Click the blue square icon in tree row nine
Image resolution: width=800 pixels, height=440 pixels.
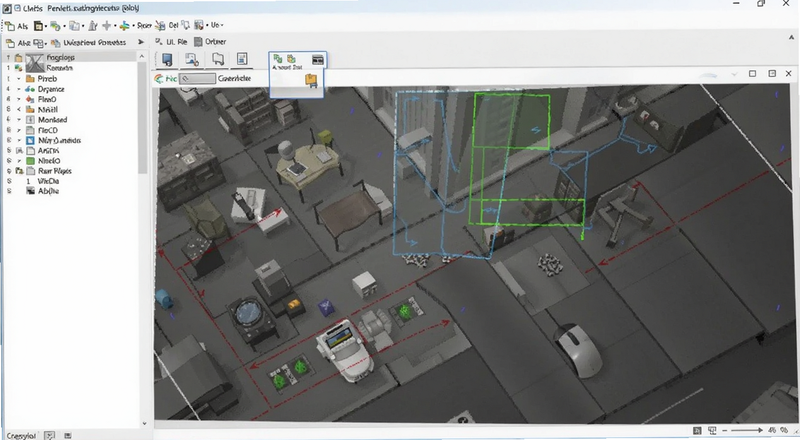[30, 140]
